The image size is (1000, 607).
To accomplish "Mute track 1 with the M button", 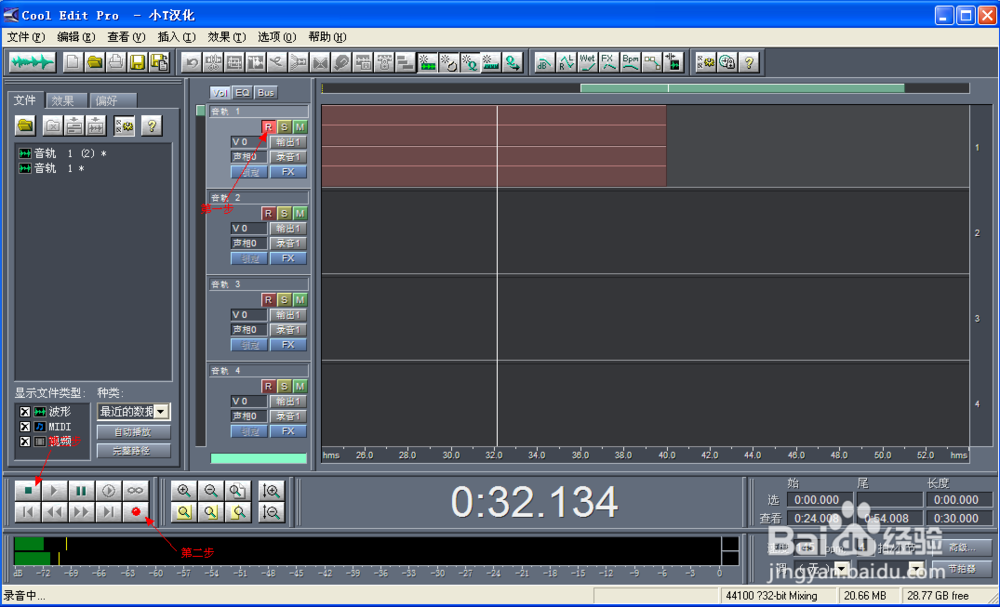I will click(x=299, y=127).
